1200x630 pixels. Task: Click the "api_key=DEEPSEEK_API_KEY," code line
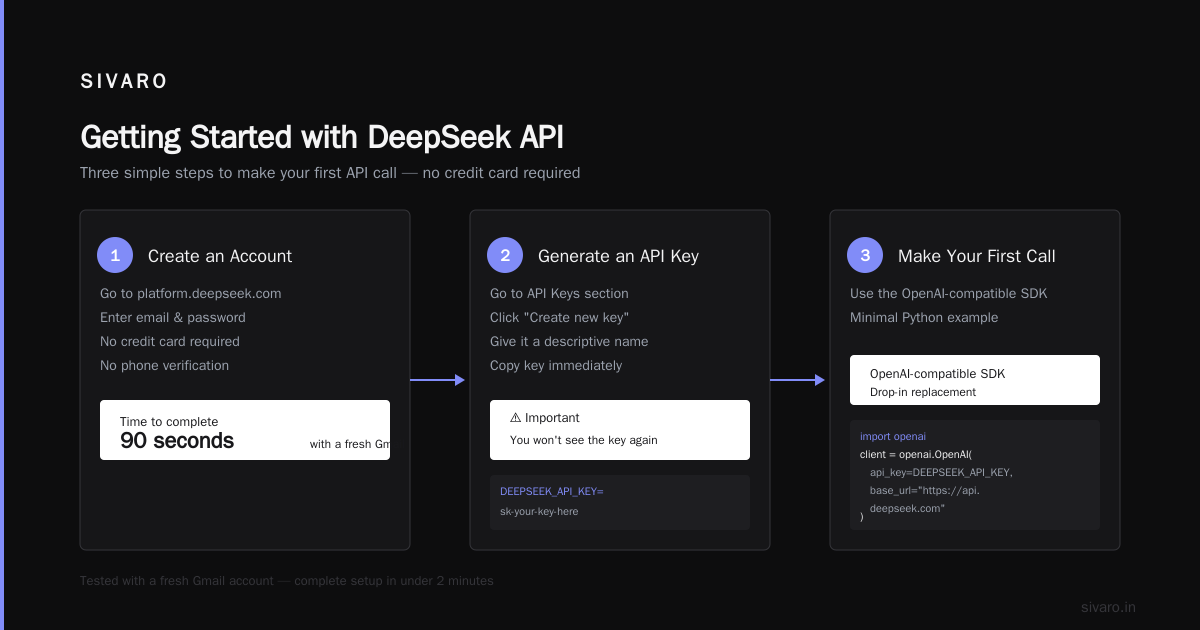pyautogui.click(x=942, y=472)
